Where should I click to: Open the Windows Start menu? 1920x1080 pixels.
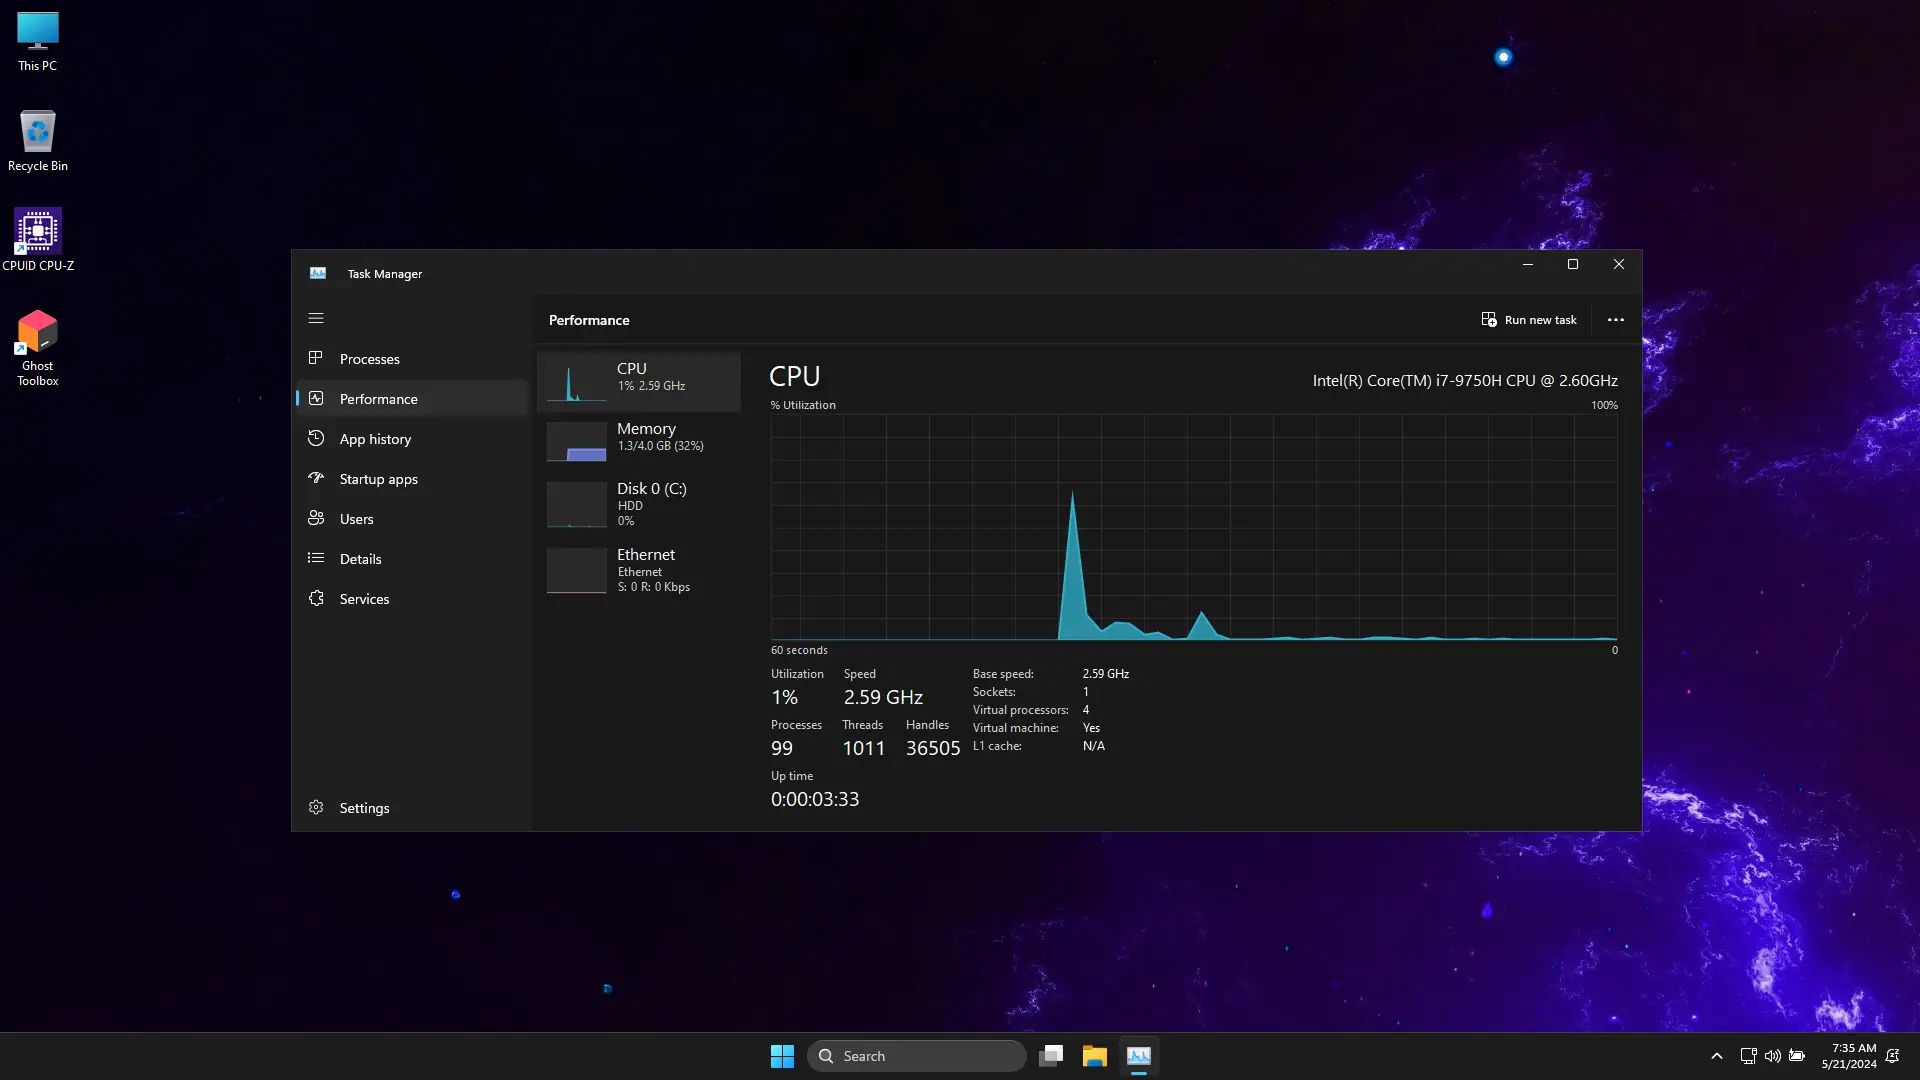point(782,1056)
